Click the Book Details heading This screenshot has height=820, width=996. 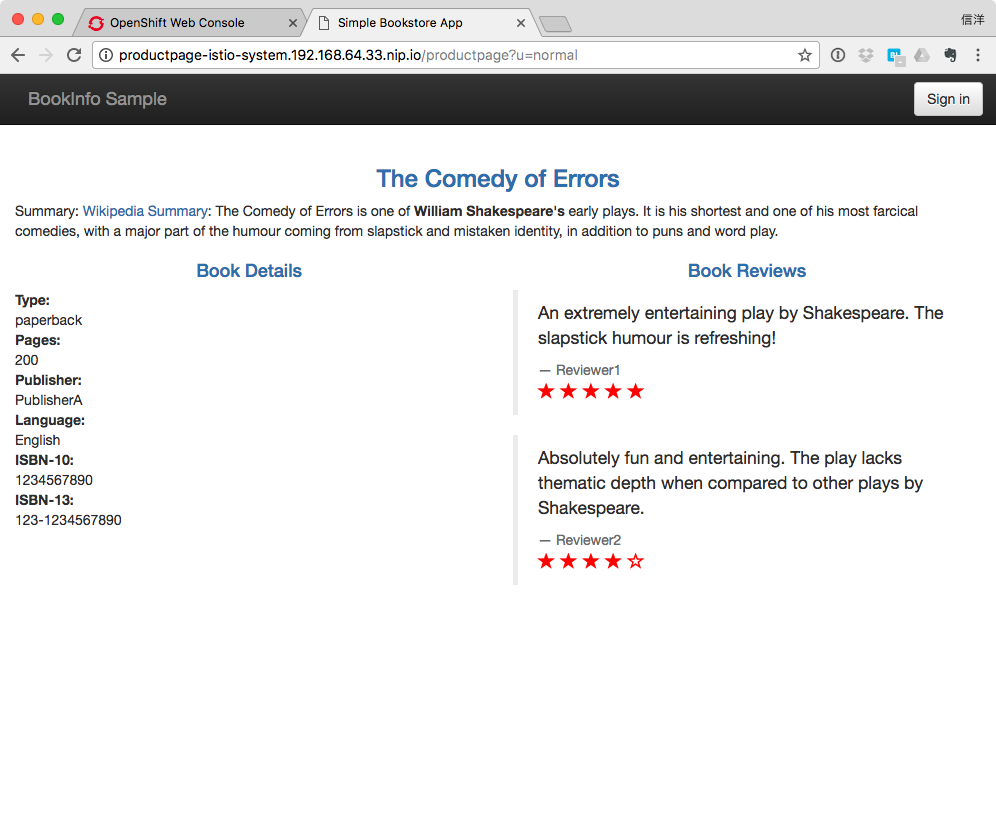249,271
